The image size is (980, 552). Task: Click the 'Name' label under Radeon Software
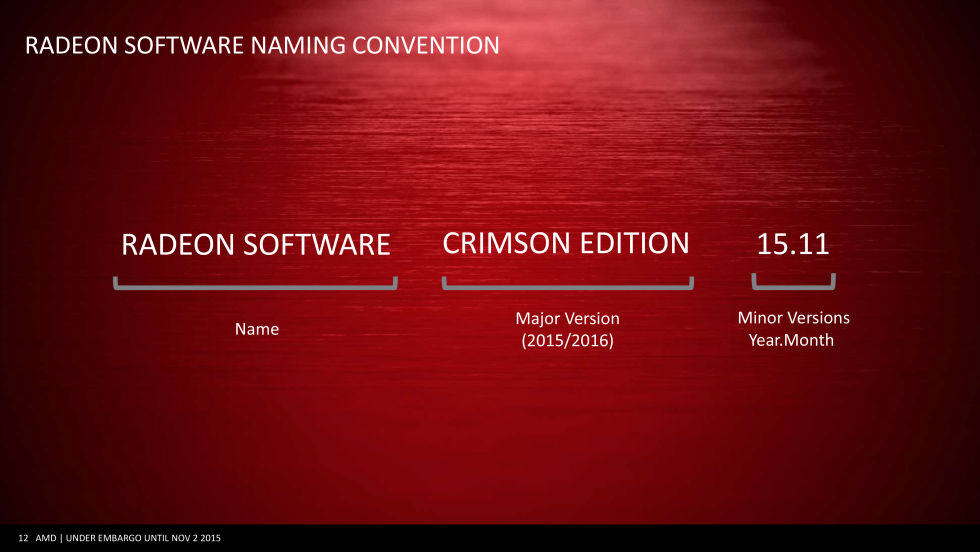[x=257, y=329]
